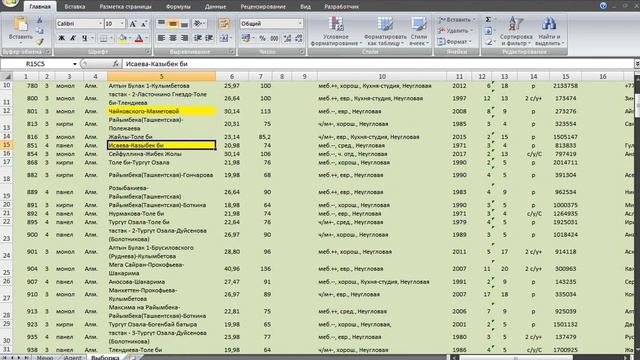Viewport: 640px width, 360px height.
Task: Click the accounting number format icon
Action: (x=246, y=38)
